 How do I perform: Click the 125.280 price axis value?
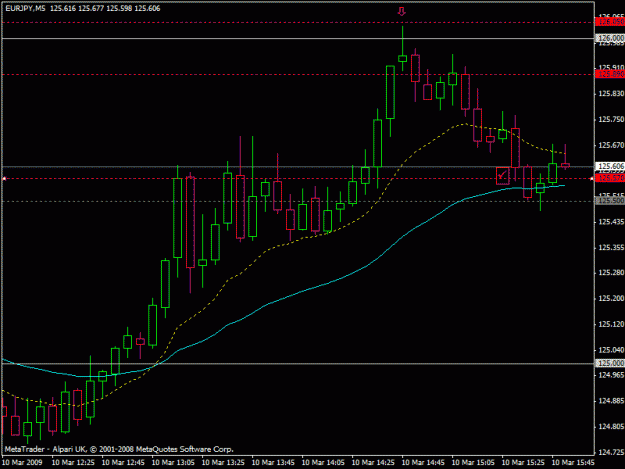[x=611, y=273]
